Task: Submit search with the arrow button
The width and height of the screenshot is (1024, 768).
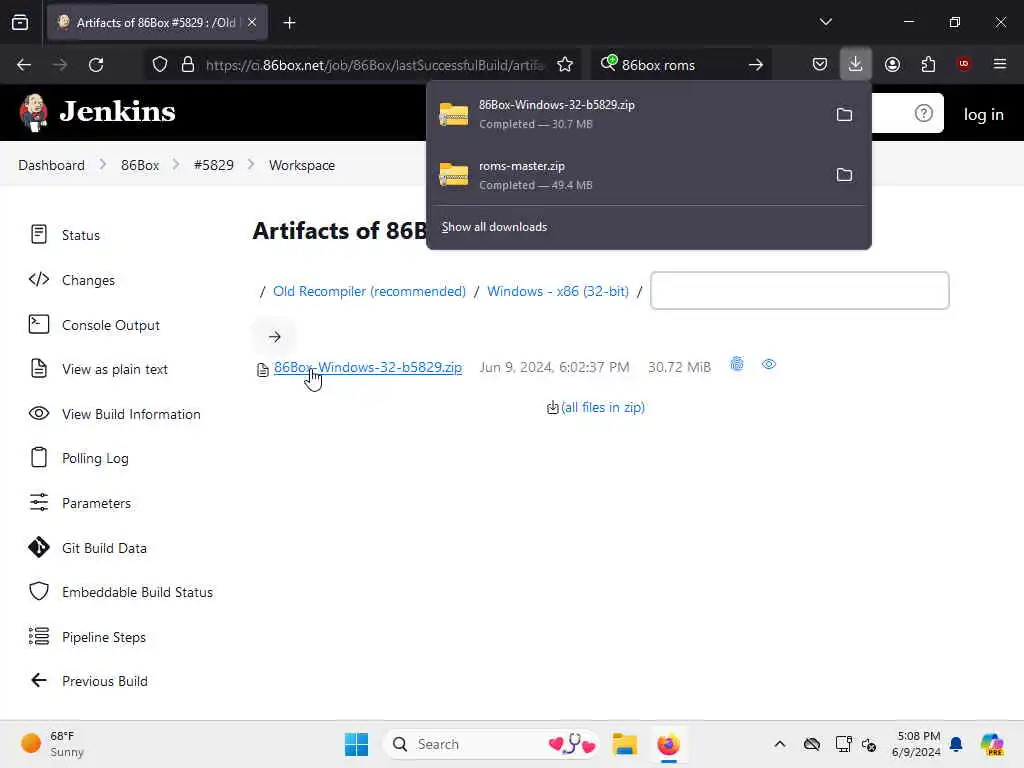Action: [756, 65]
